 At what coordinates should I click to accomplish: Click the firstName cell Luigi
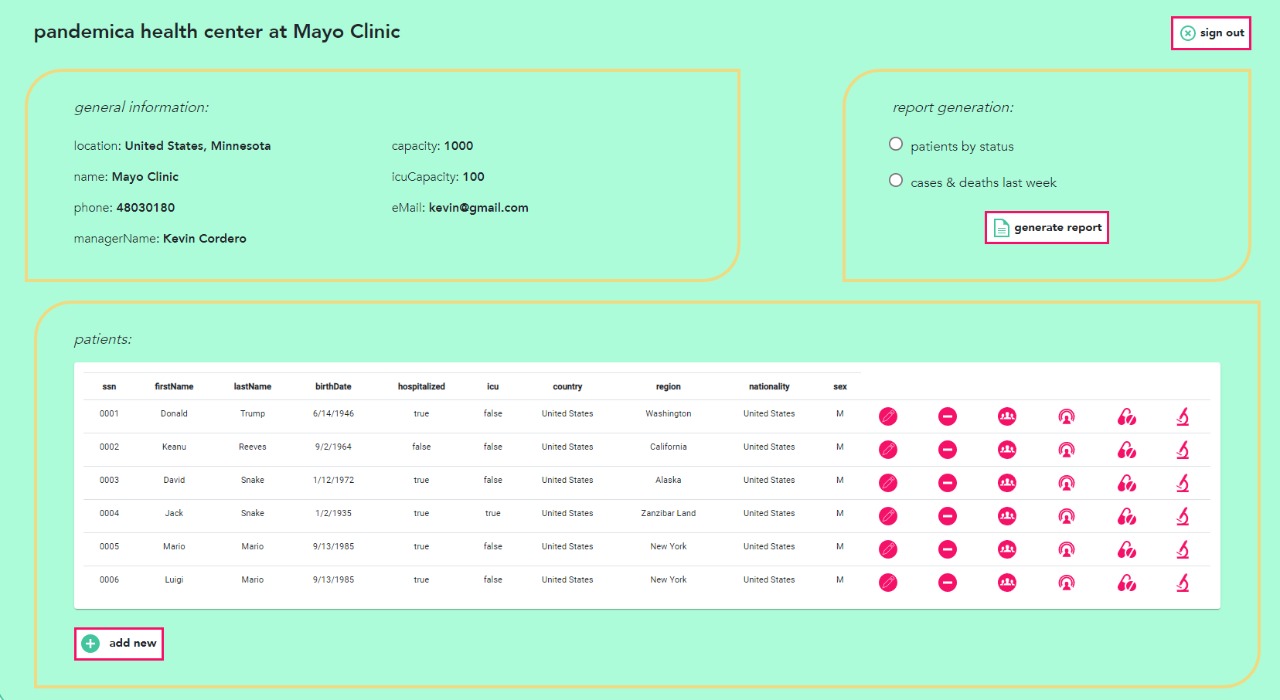(x=174, y=579)
